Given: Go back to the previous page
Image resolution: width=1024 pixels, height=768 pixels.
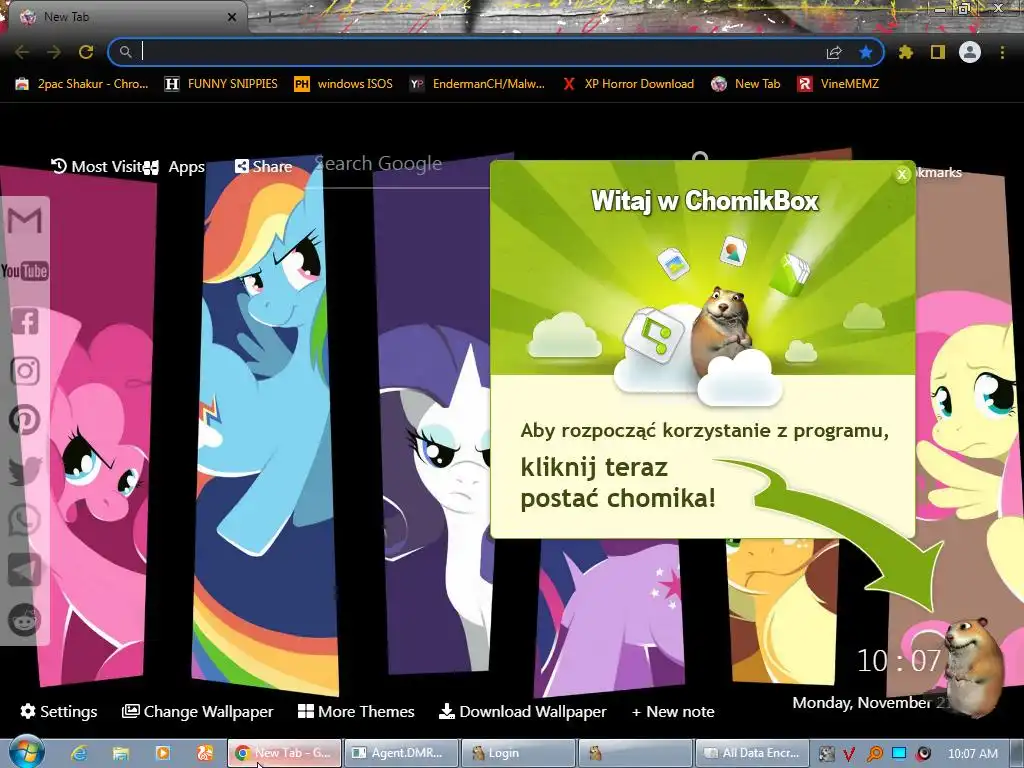Looking at the screenshot, I should [22, 52].
